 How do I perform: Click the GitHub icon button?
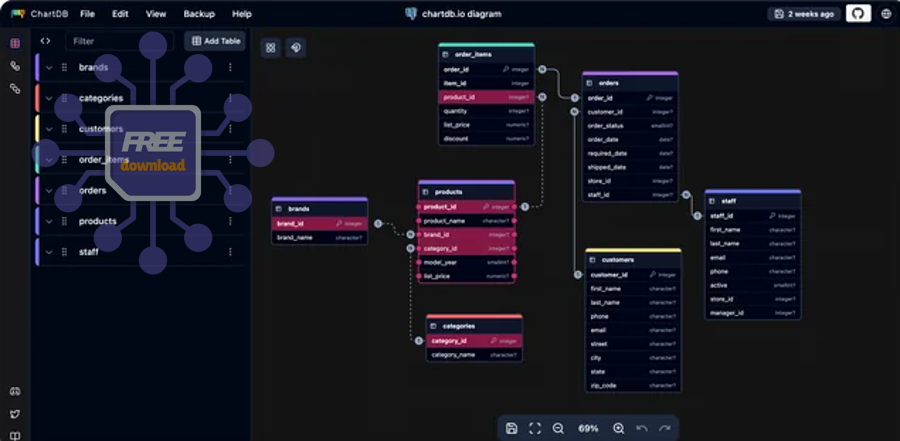[x=858, y=14]
